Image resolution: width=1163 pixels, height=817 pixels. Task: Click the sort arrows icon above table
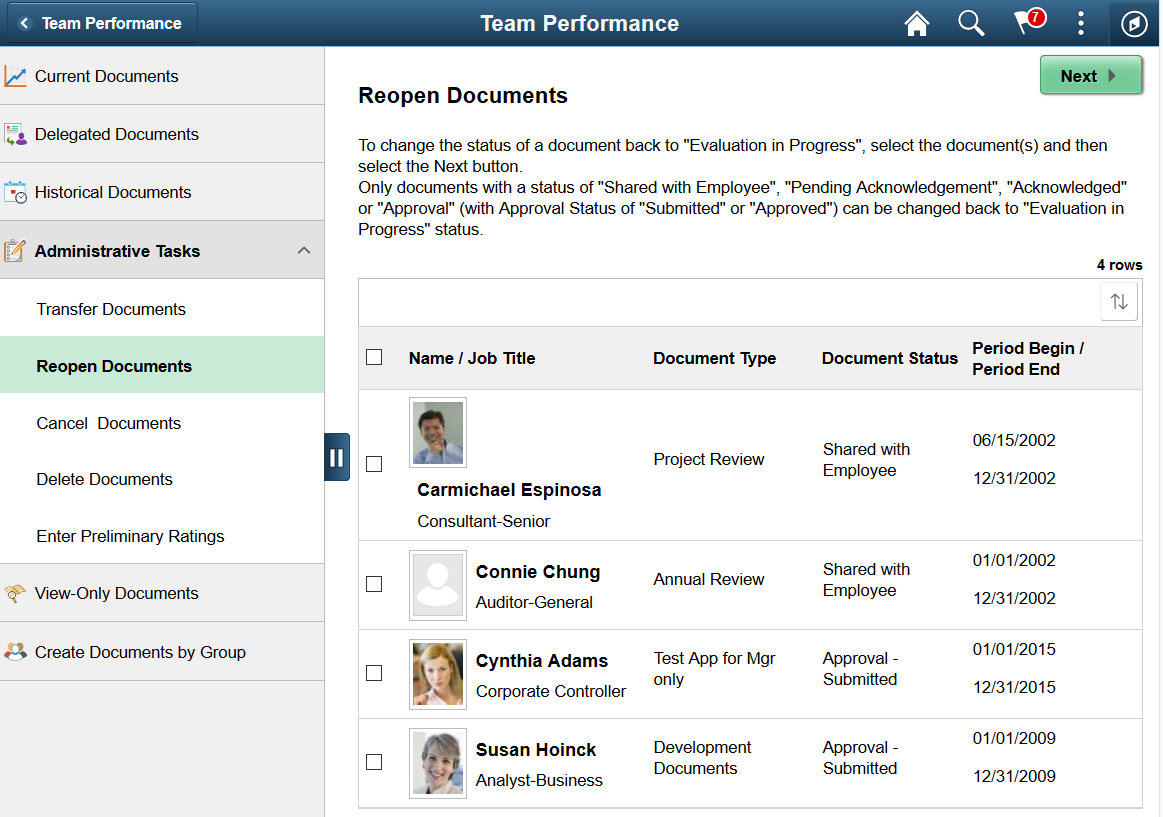pyautogui.click(x=1119, y=302)
